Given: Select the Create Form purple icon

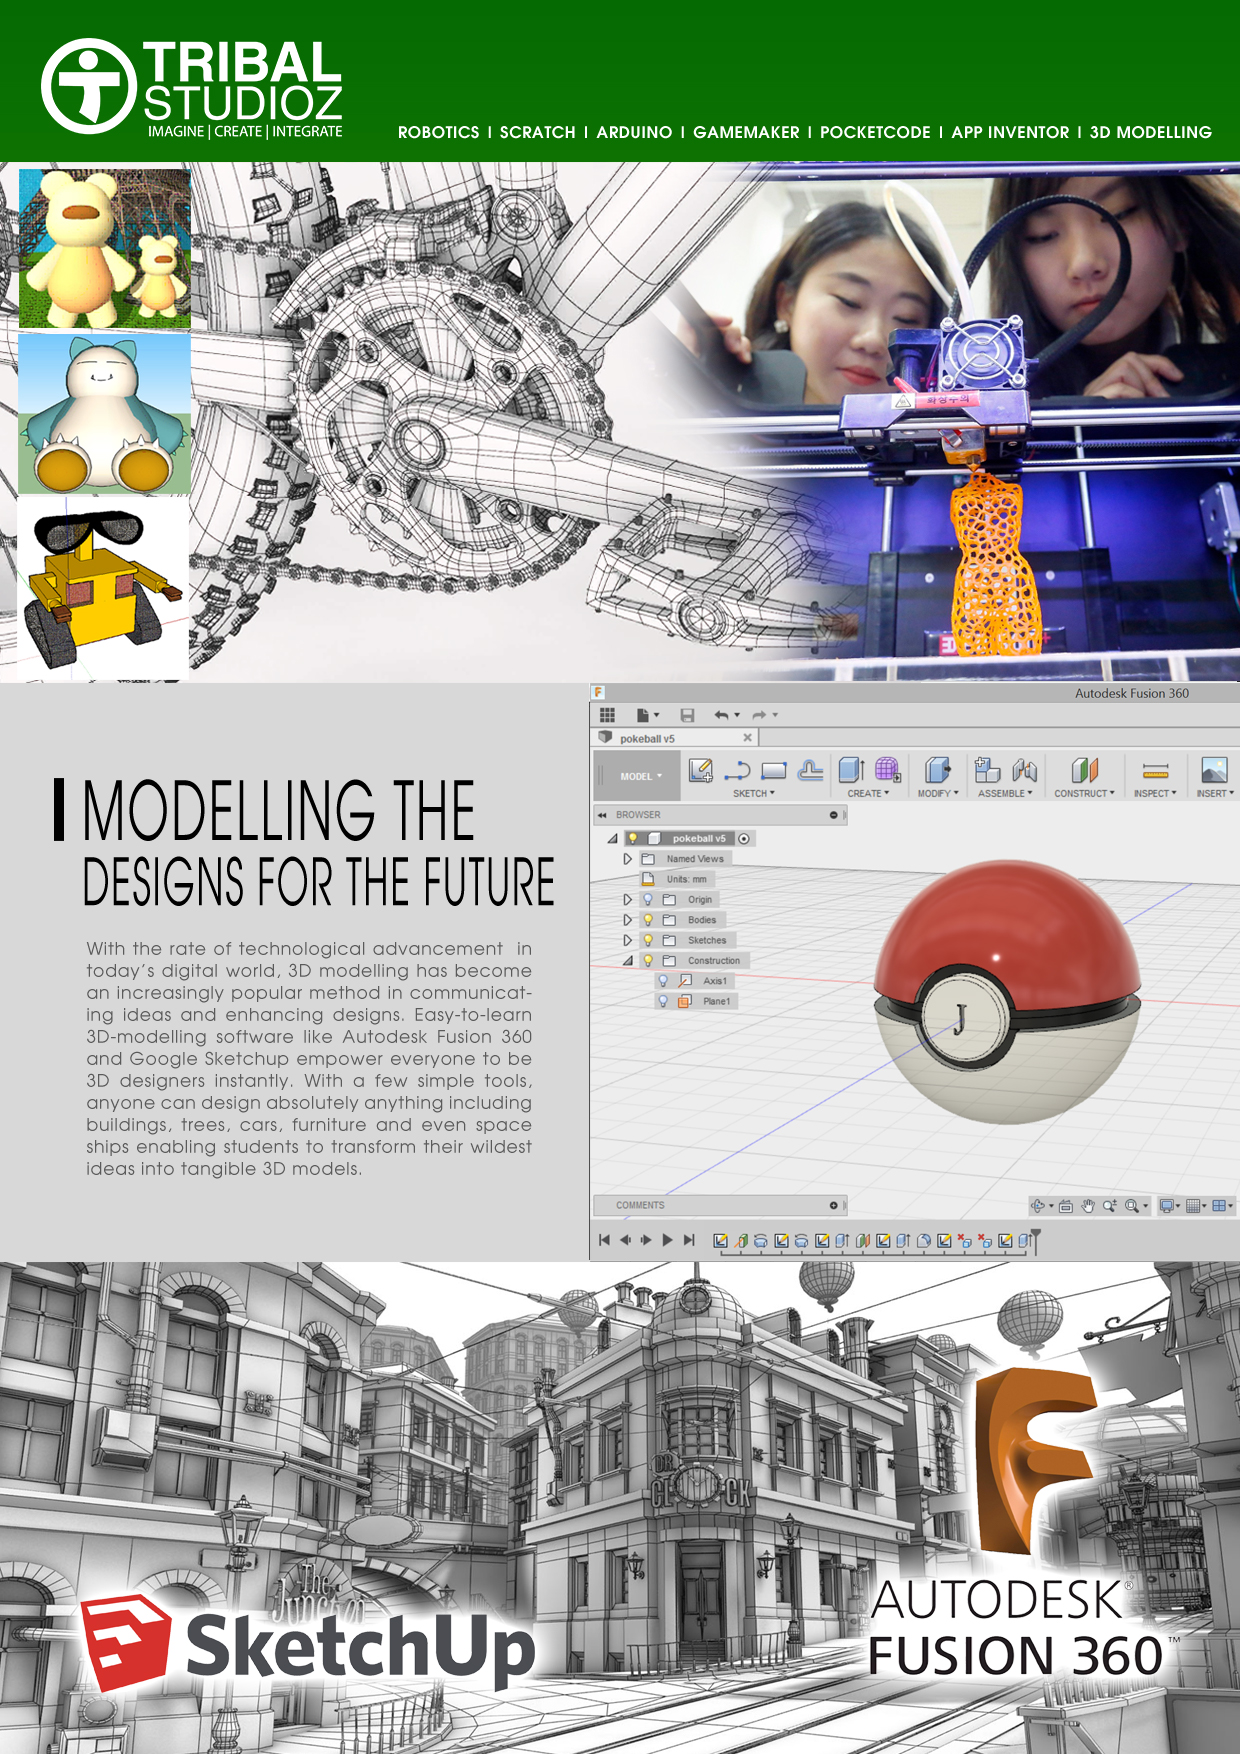Looking at the screenshot, I should coord(887,770).
